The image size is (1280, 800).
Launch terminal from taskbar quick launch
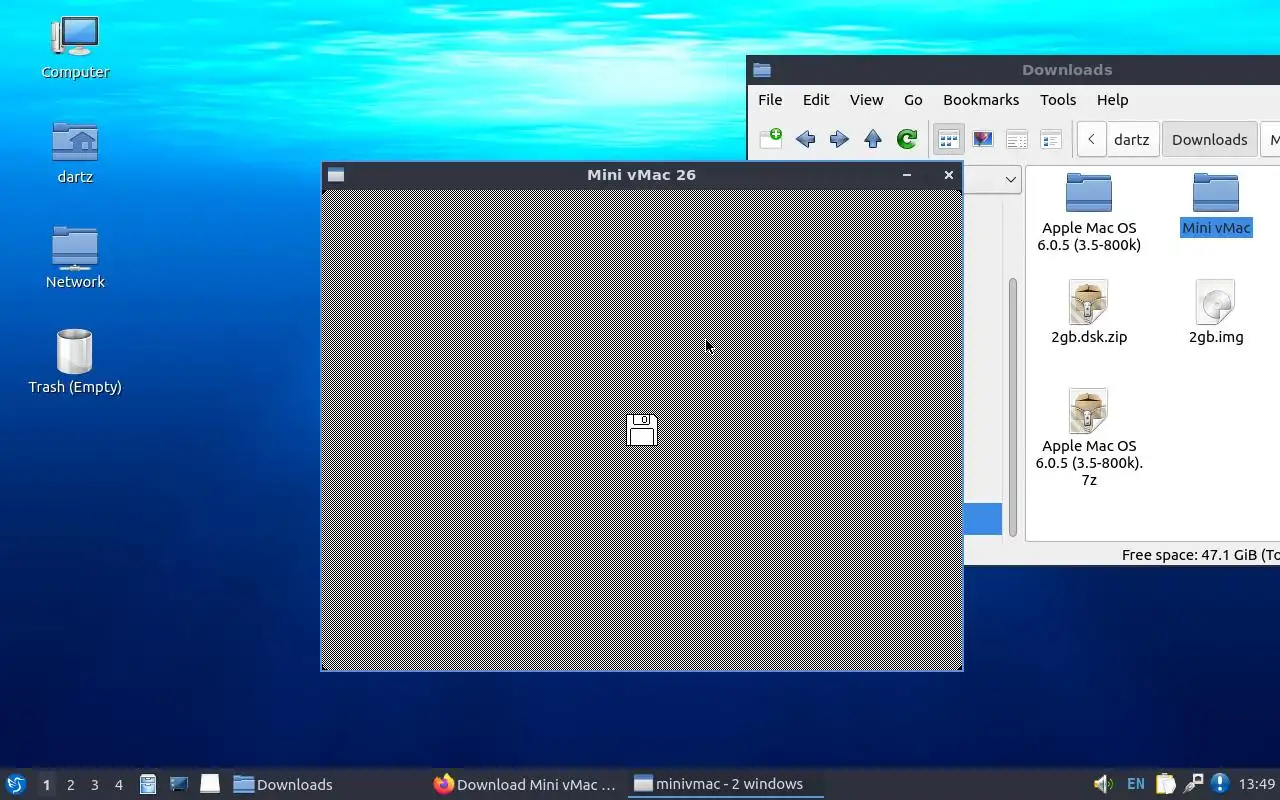pyautogui.click(x=179, y=784)
